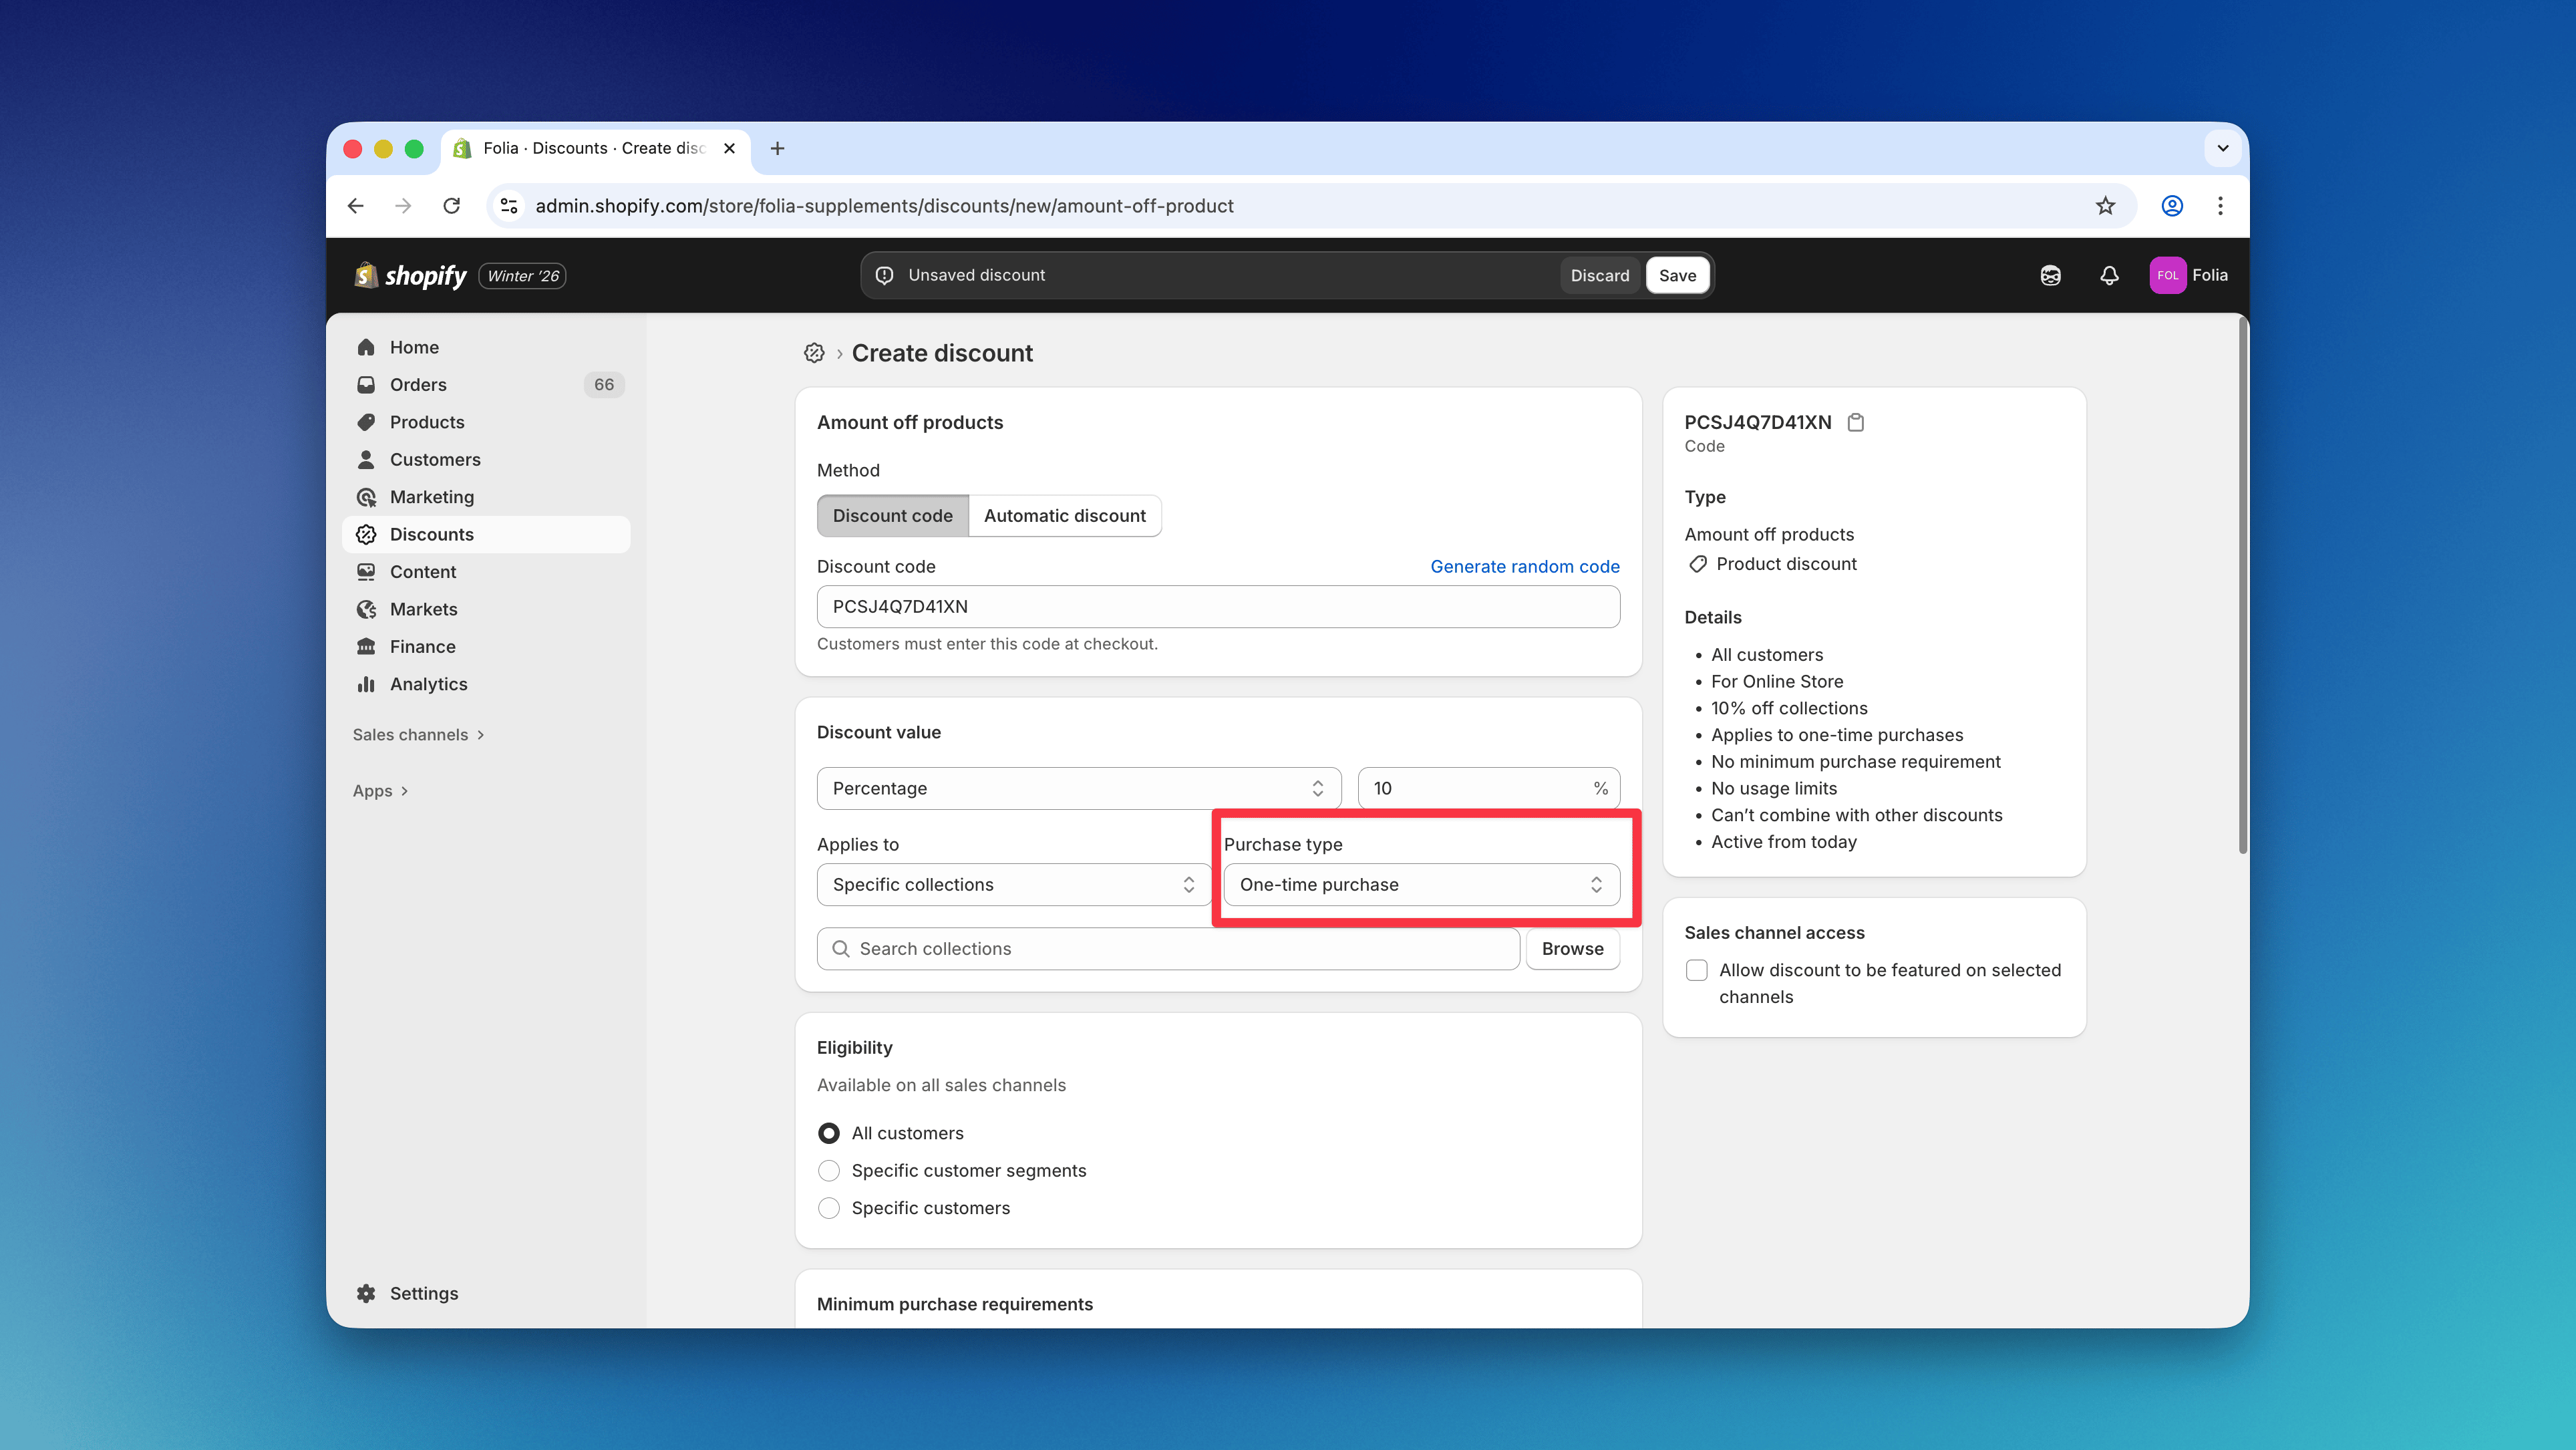Go back in the browser
Screen dimensions: 2576x1450
tap(355, 206)
